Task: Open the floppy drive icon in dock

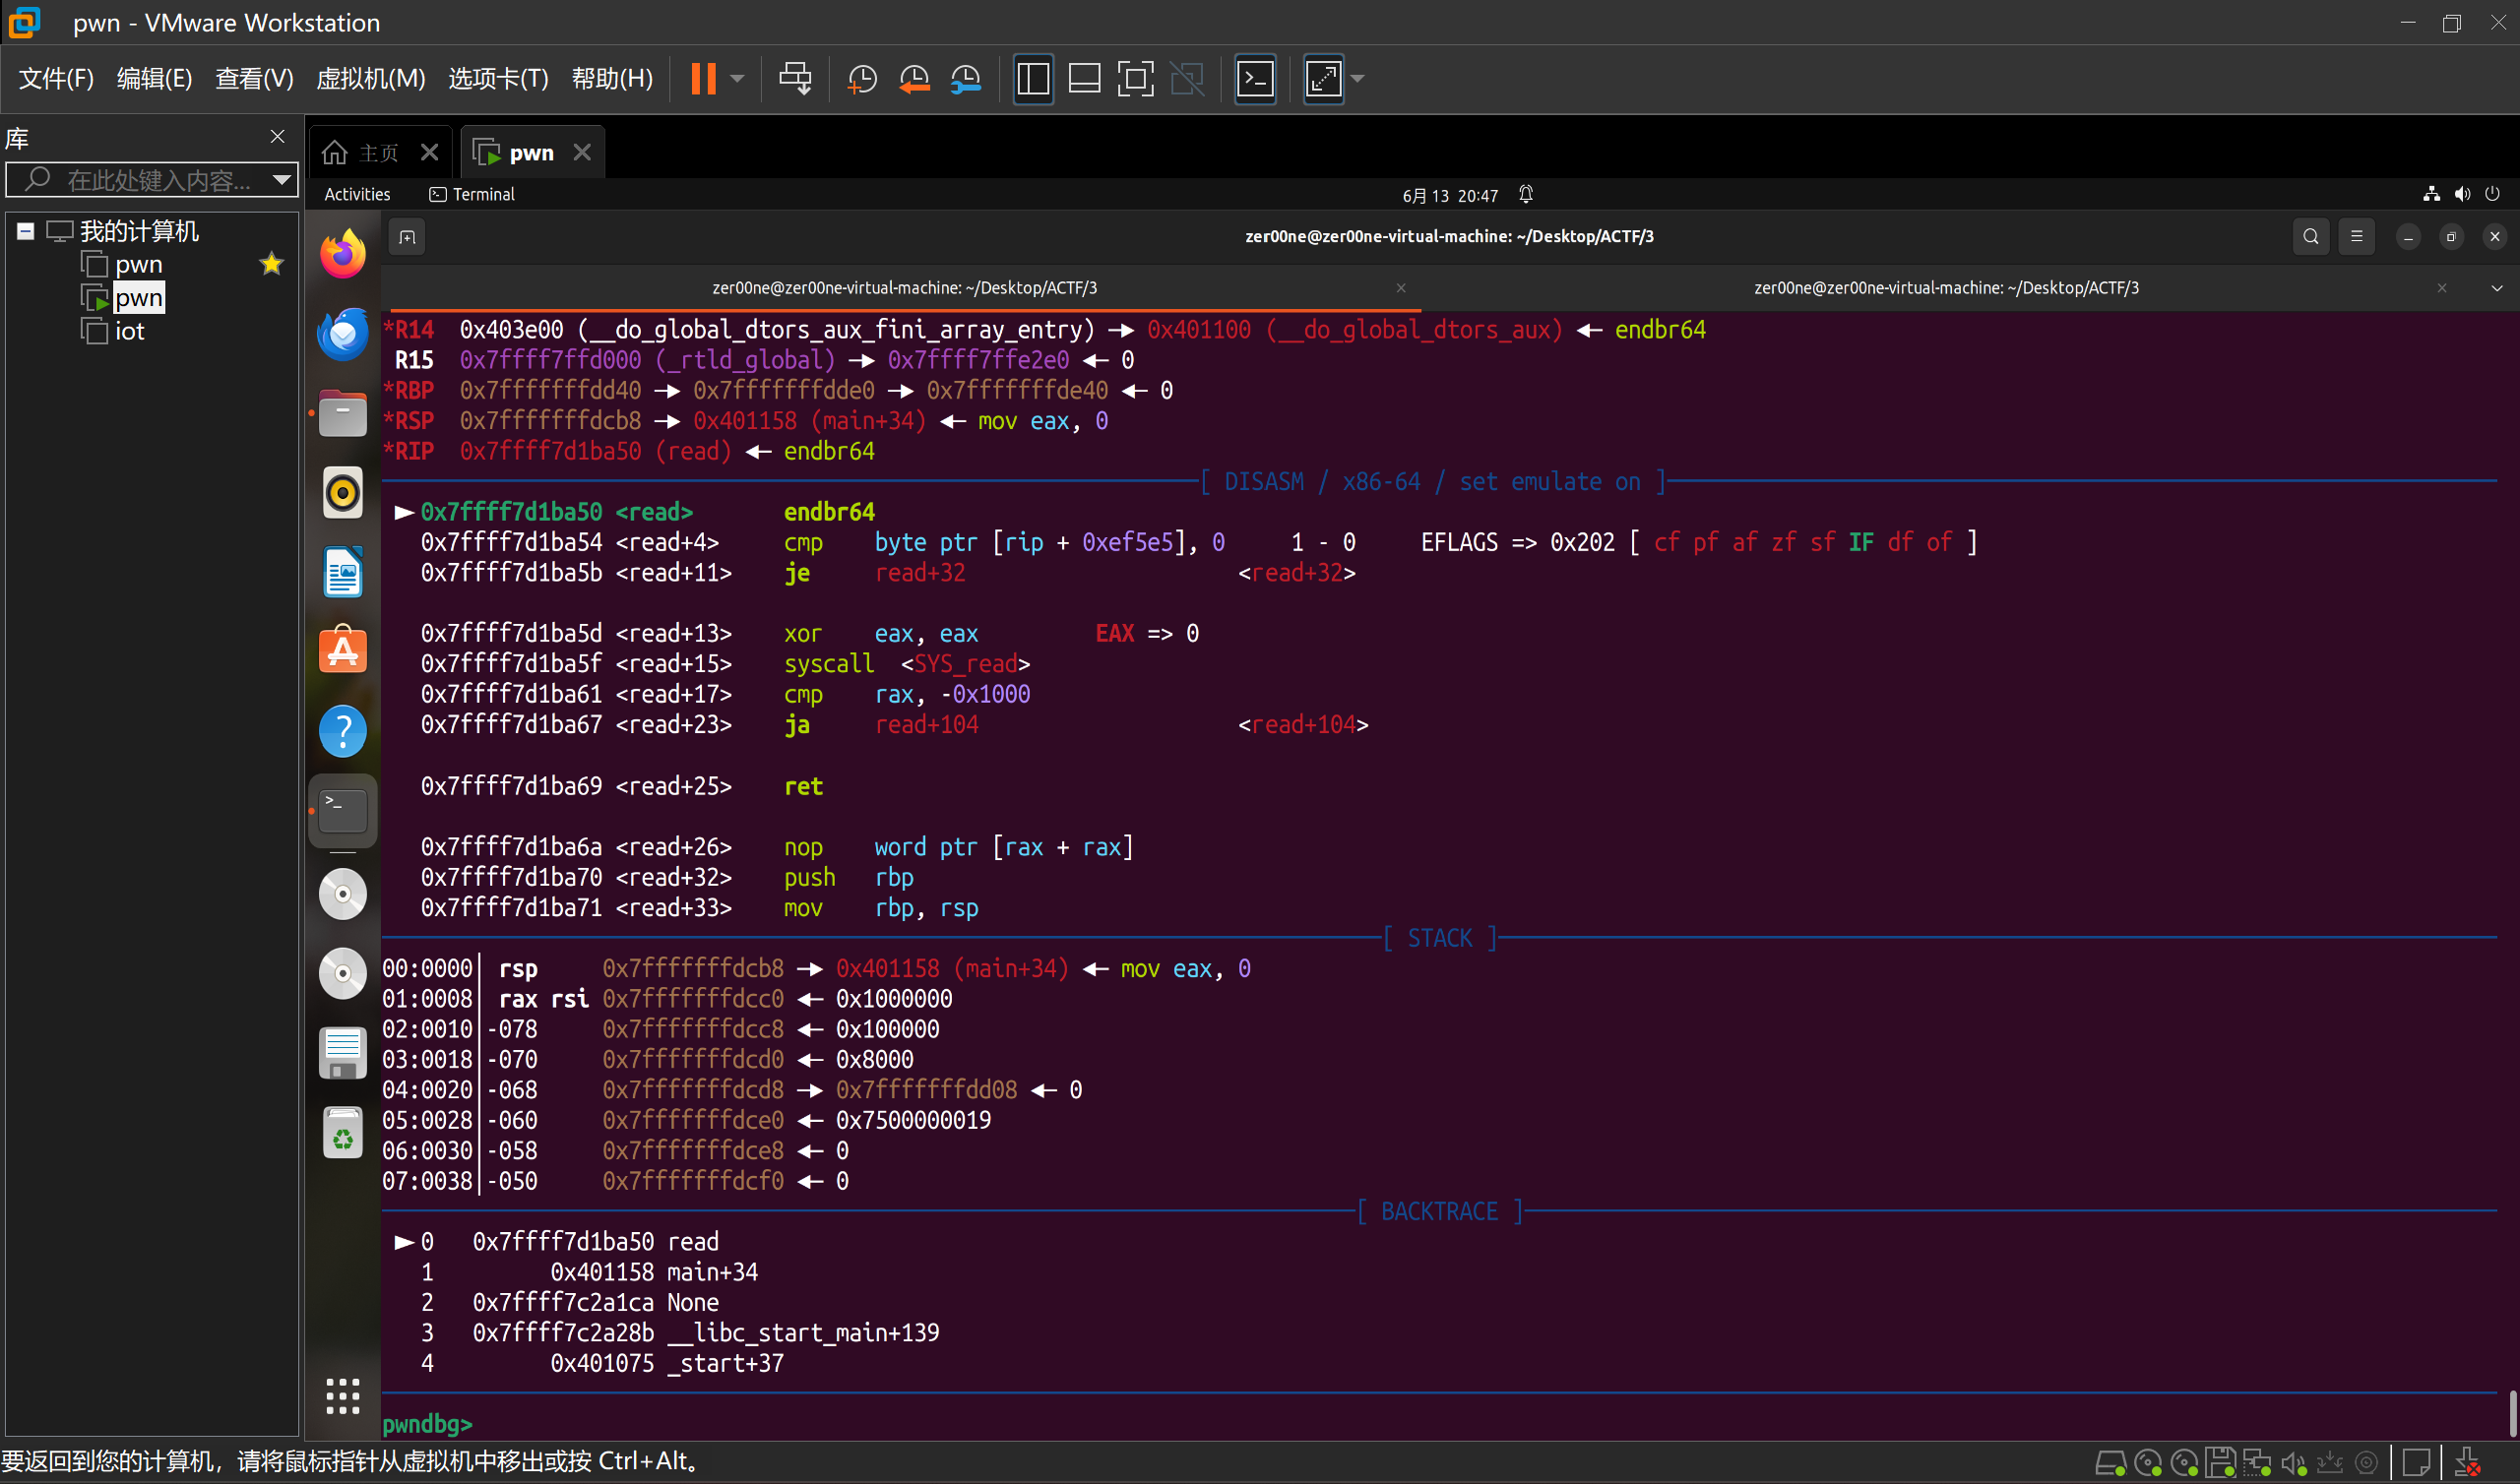Action: (x=343, y=1053)
